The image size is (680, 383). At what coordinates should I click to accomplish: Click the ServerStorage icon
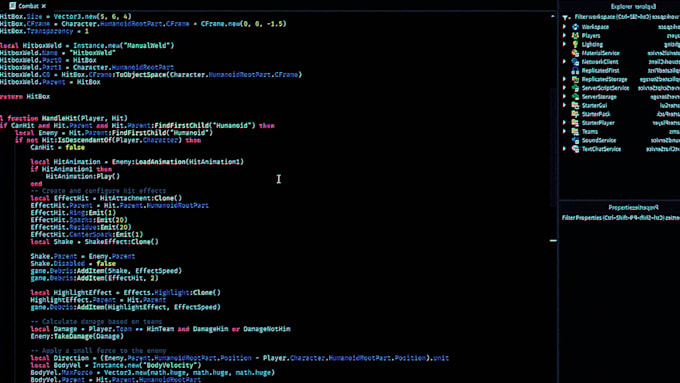[575, 97]
